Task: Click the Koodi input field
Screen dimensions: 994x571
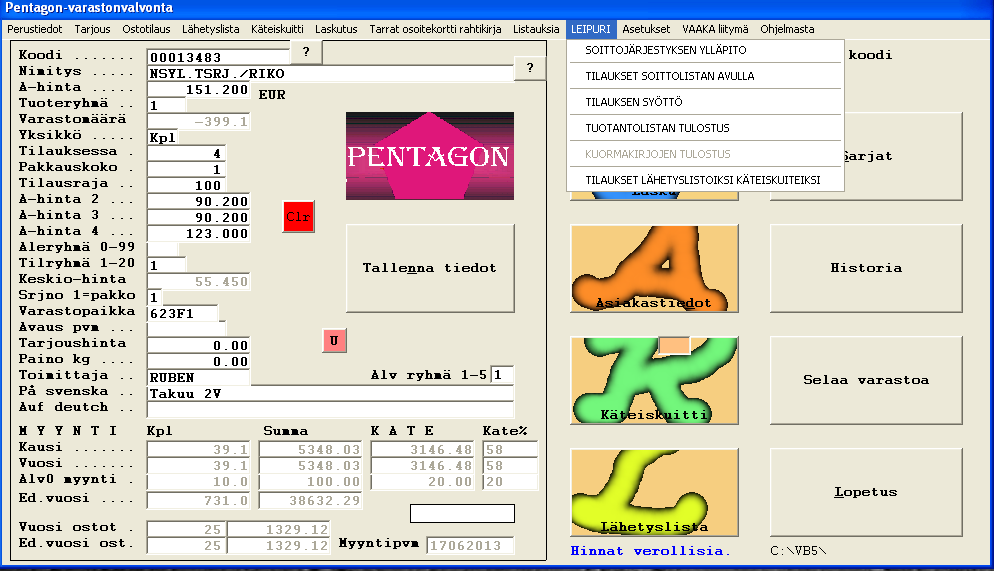Action: click(218, 57)
